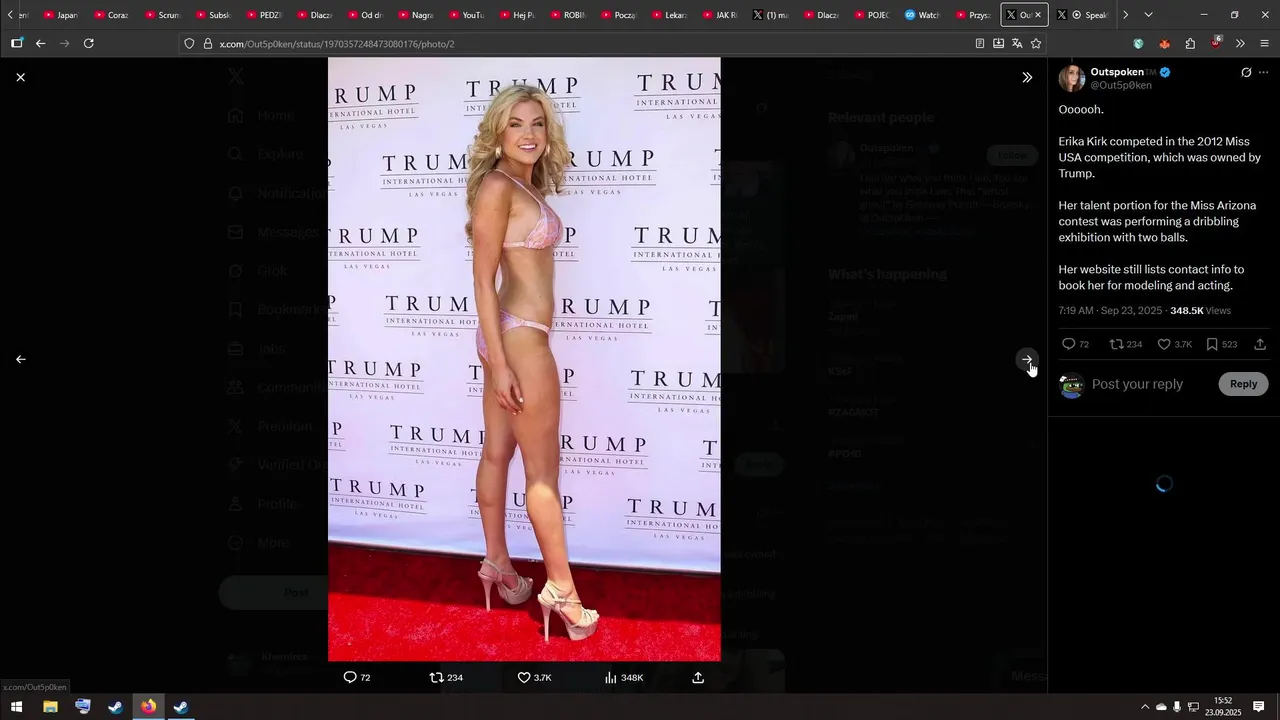Click the browser Forward button
The height and width of the screenshot is (720, 1280).
pyautogui.click(x=65, y=43)
